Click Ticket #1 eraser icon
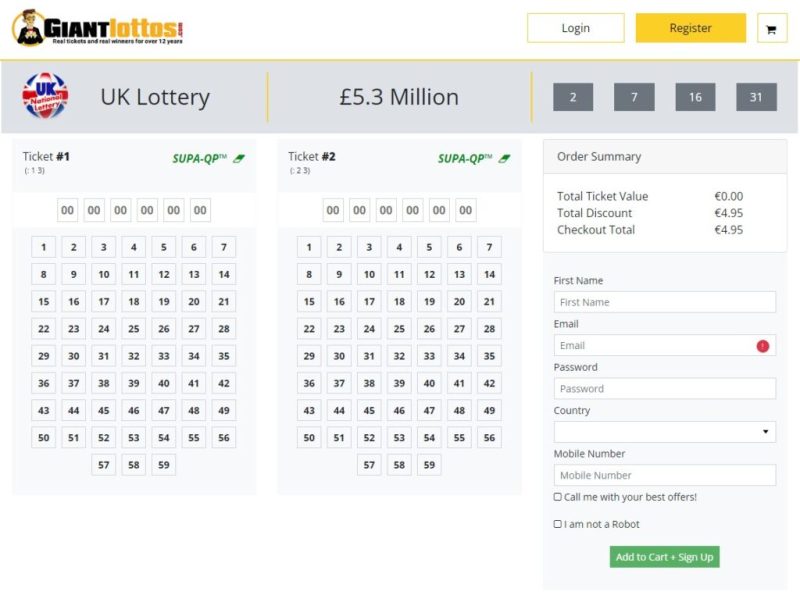The width and height of the screenshot is (800, 606). 240,158
